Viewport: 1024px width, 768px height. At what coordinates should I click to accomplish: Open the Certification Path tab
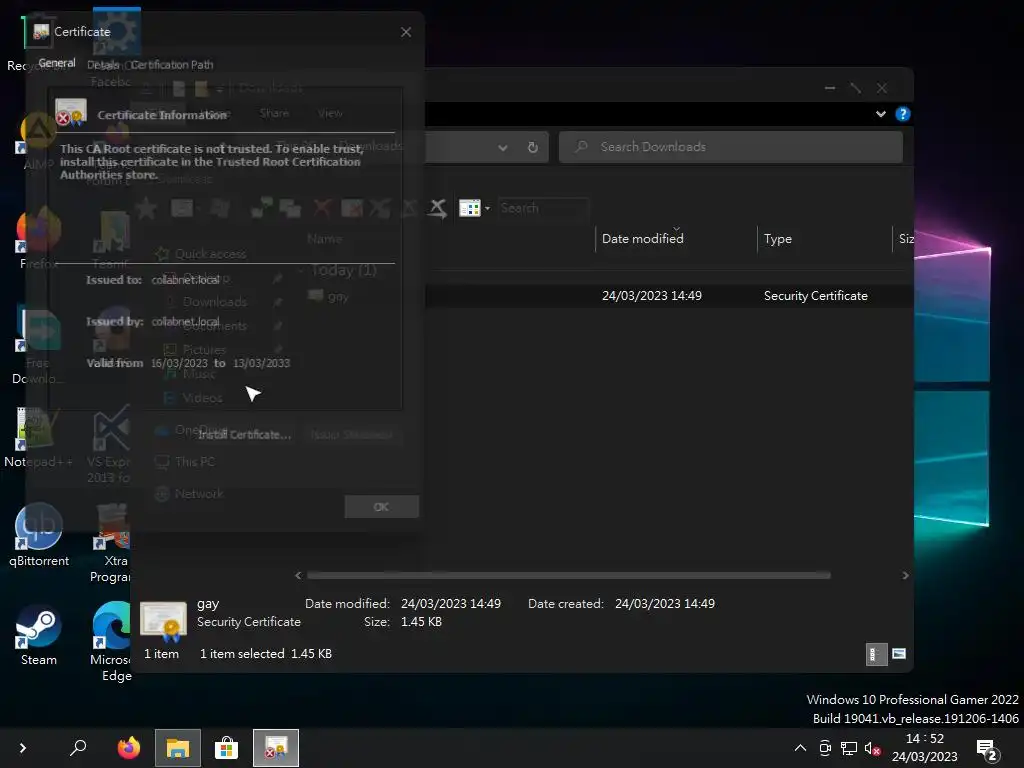171,65
